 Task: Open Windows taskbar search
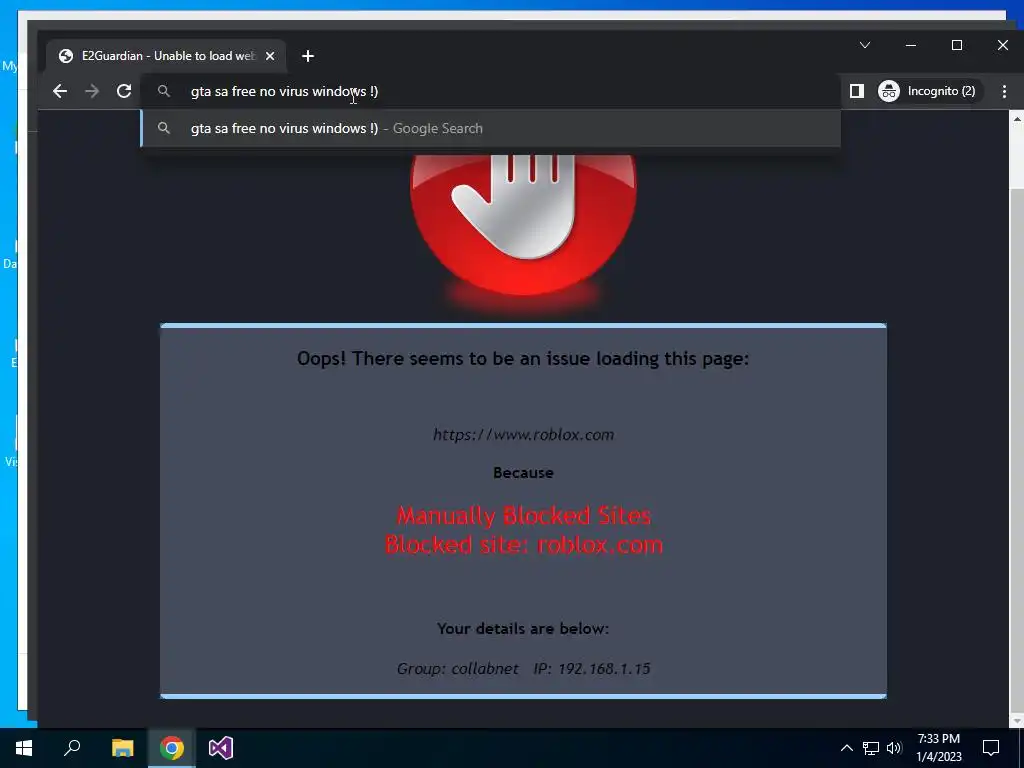(72, 748)
